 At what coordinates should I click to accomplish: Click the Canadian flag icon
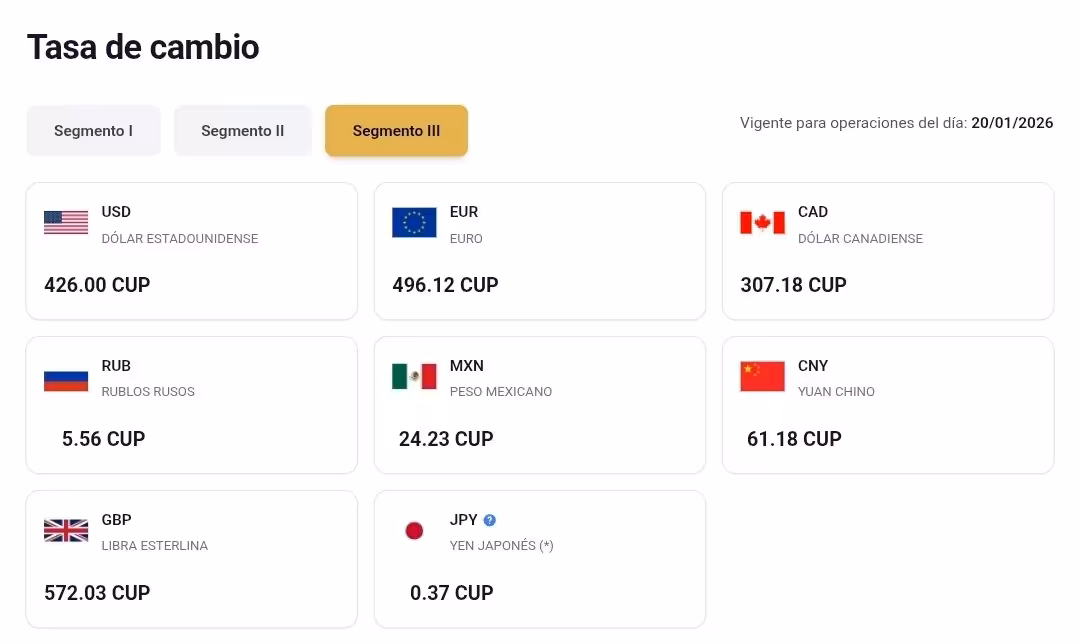click(x=762, y=222)
